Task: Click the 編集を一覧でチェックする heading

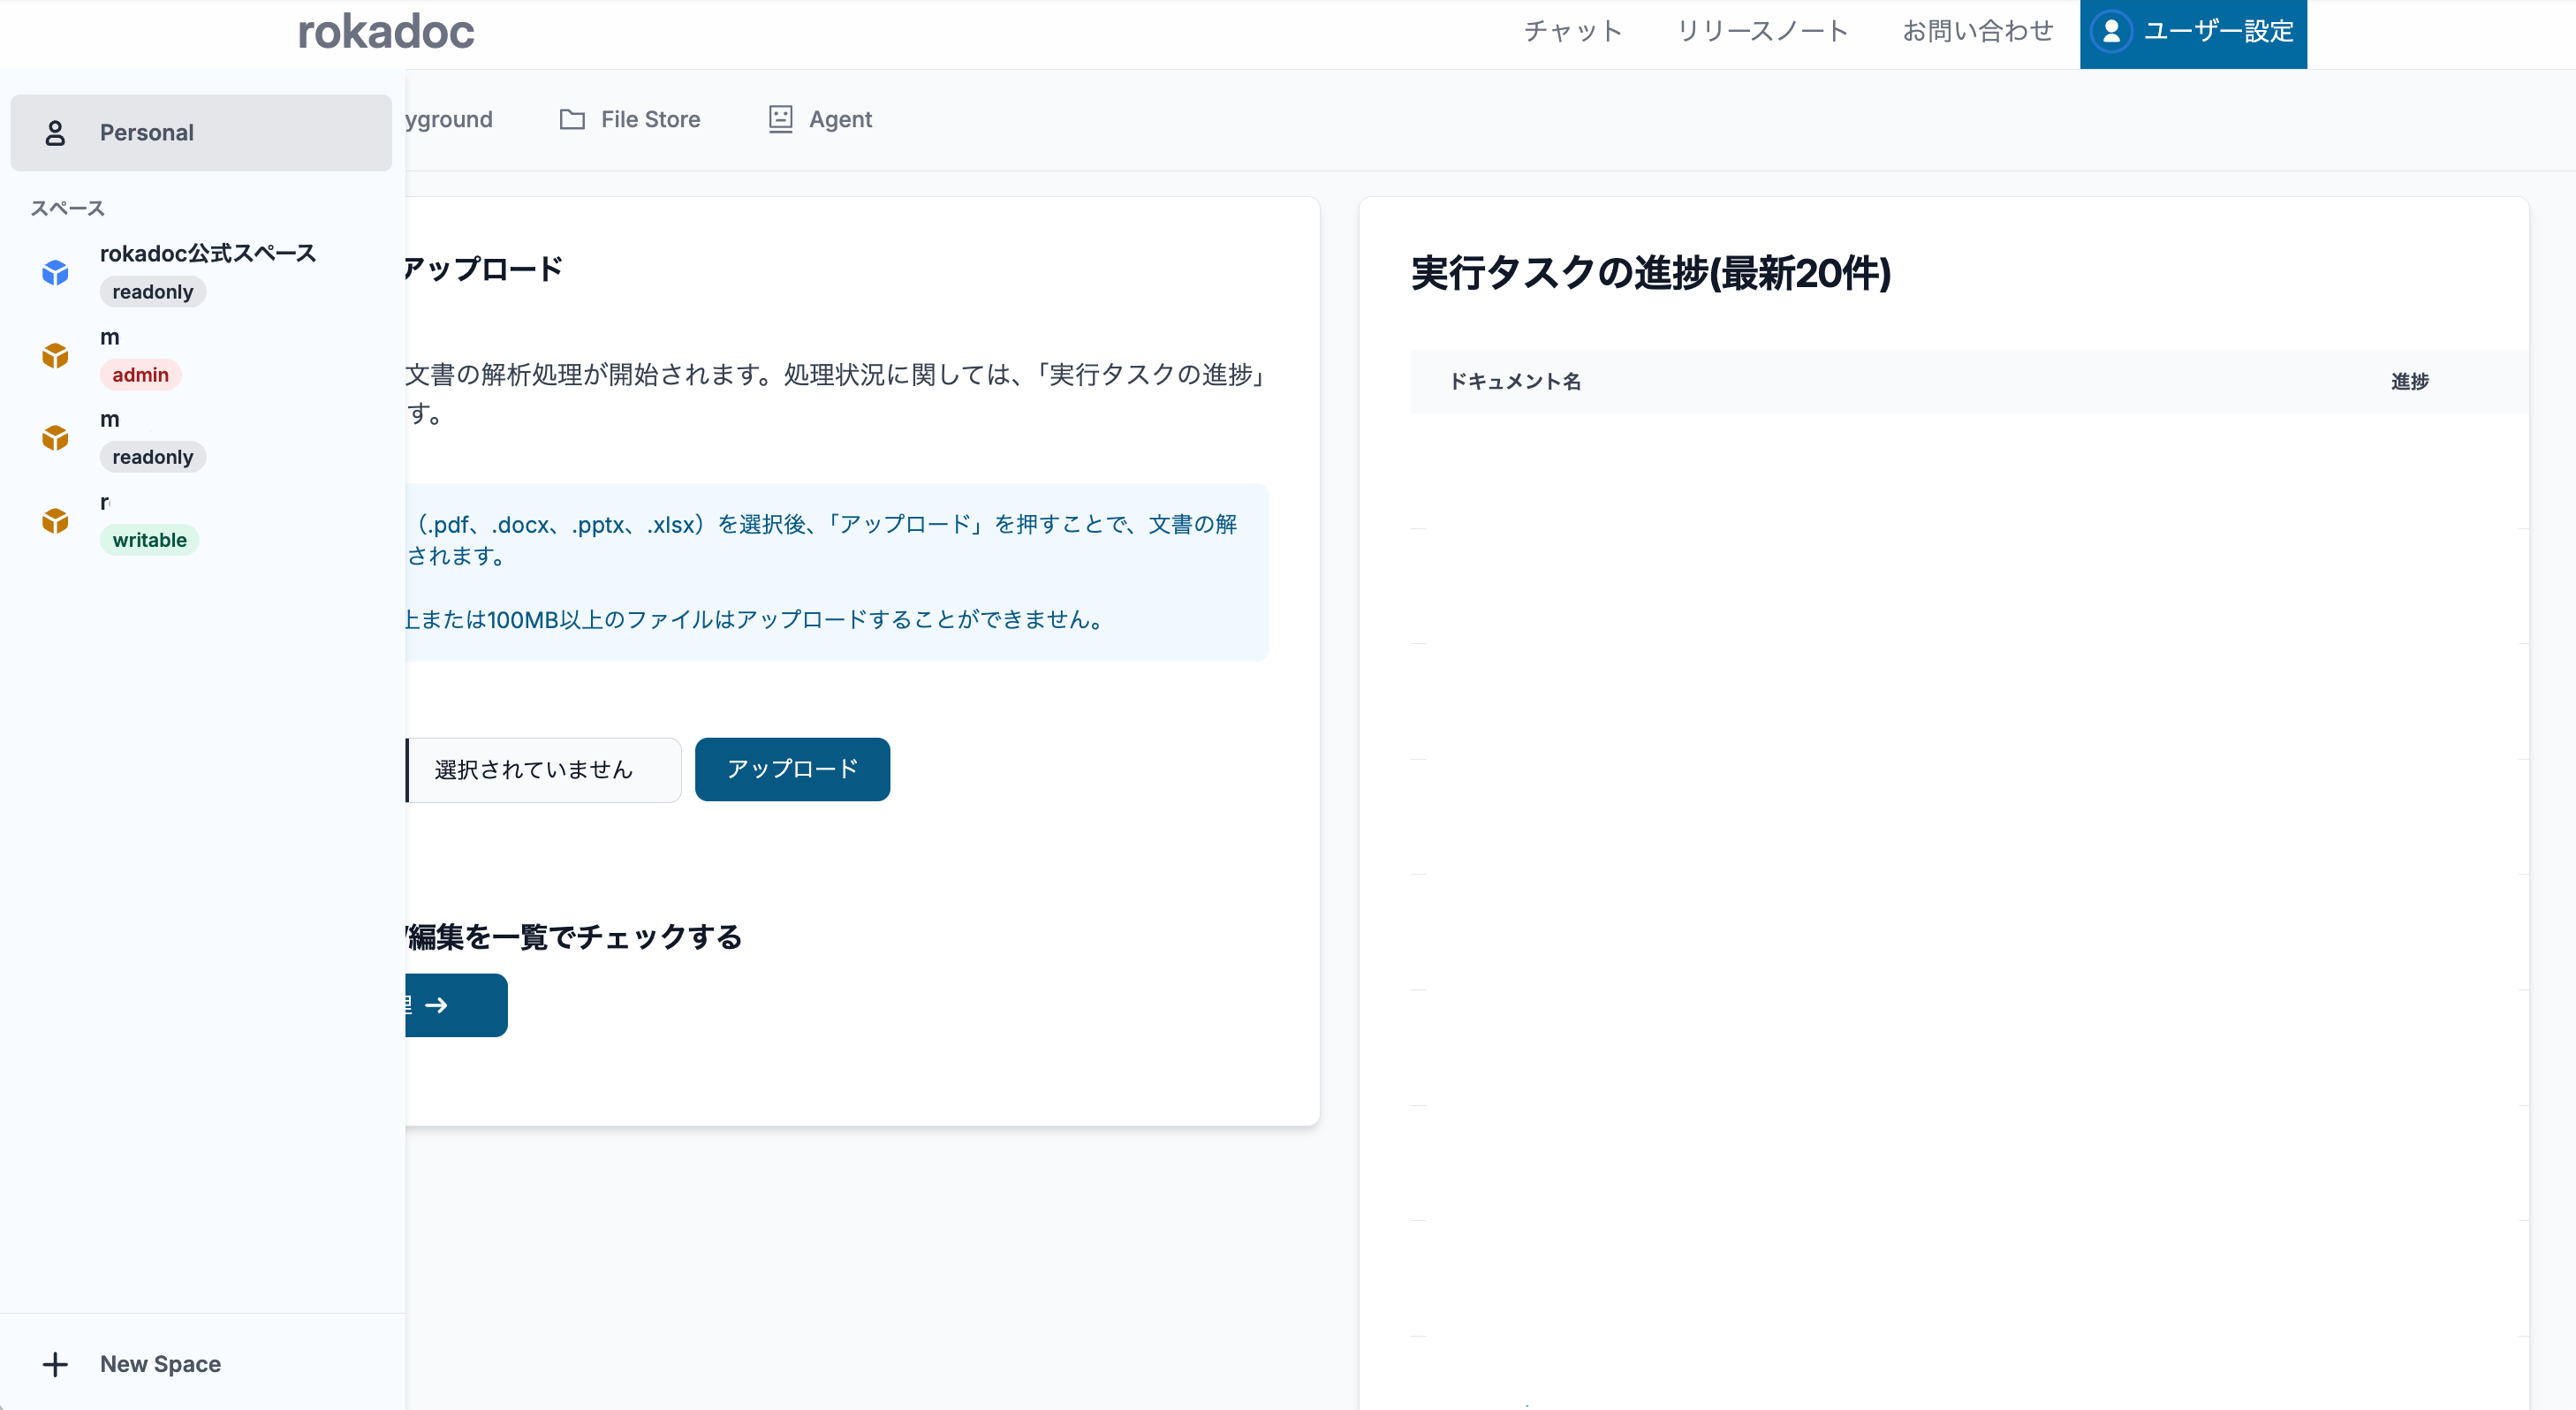Action: coord(574,937)
